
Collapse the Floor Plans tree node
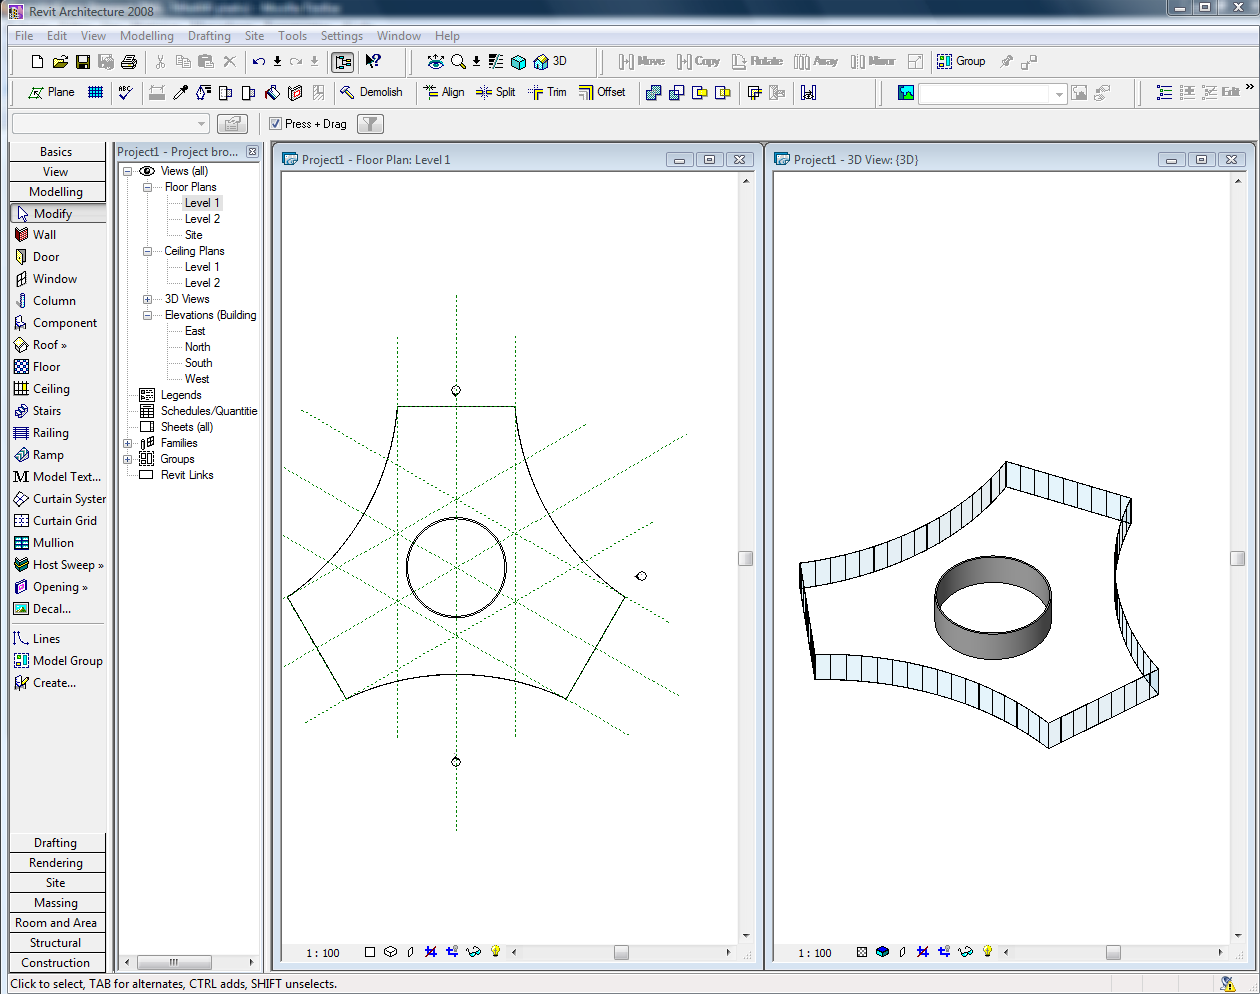(147, 187)
